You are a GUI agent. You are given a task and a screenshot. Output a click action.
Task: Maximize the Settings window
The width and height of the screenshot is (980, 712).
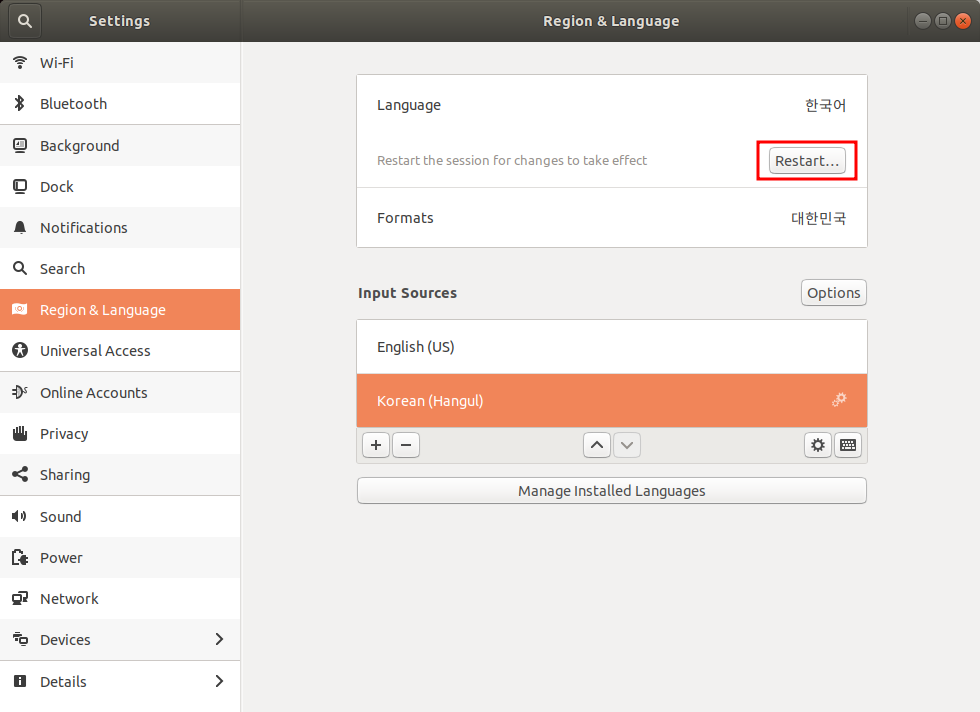click(942, 21)
